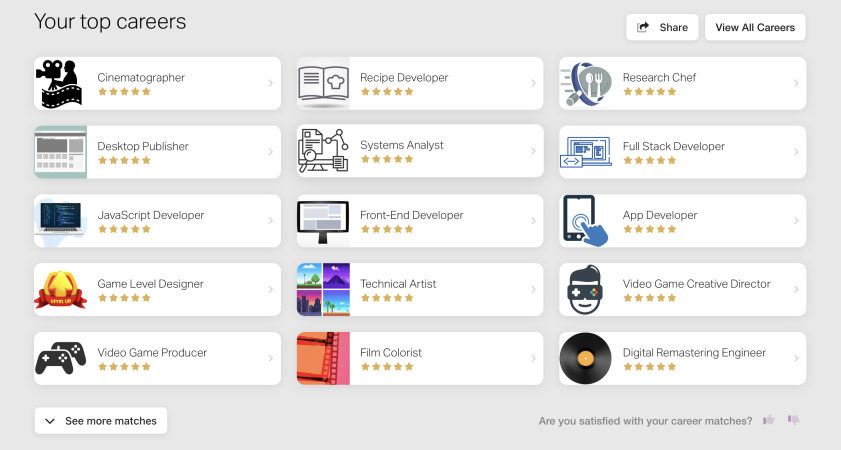841x450 pixels.
Task: Open Full Stack Developer via its chevron
Action: pyautogui.click(x=796, y=152)
